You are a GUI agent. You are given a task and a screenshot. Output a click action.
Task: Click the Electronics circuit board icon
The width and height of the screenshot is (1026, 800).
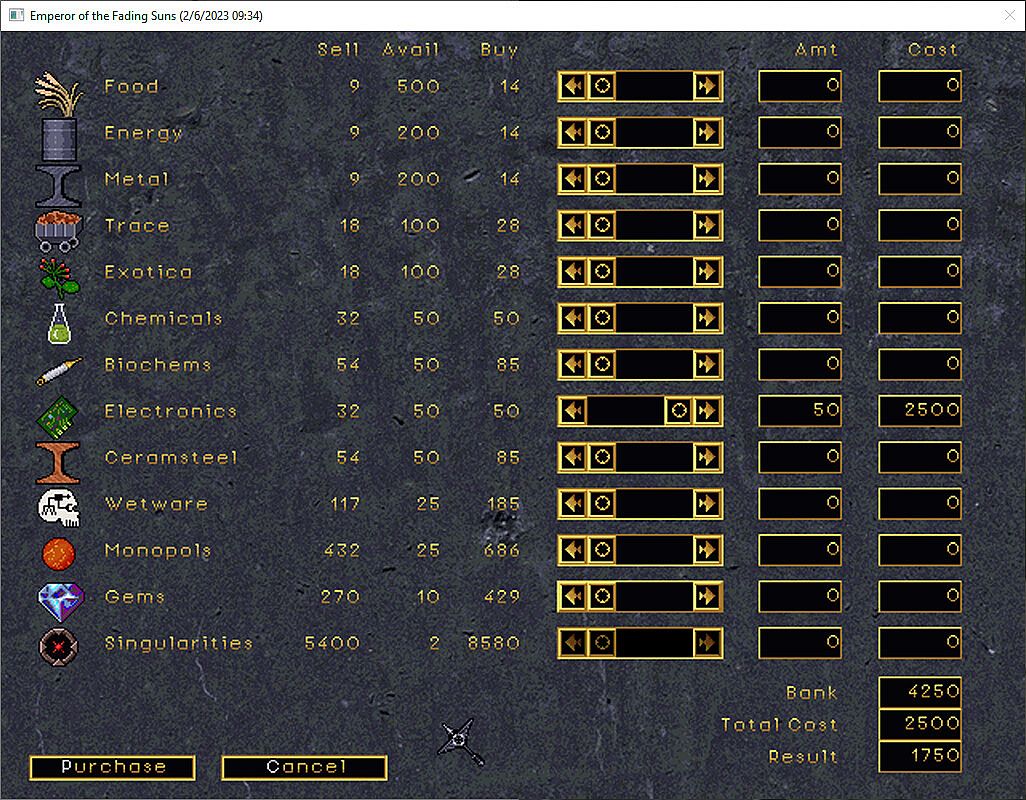click(59, 414)
